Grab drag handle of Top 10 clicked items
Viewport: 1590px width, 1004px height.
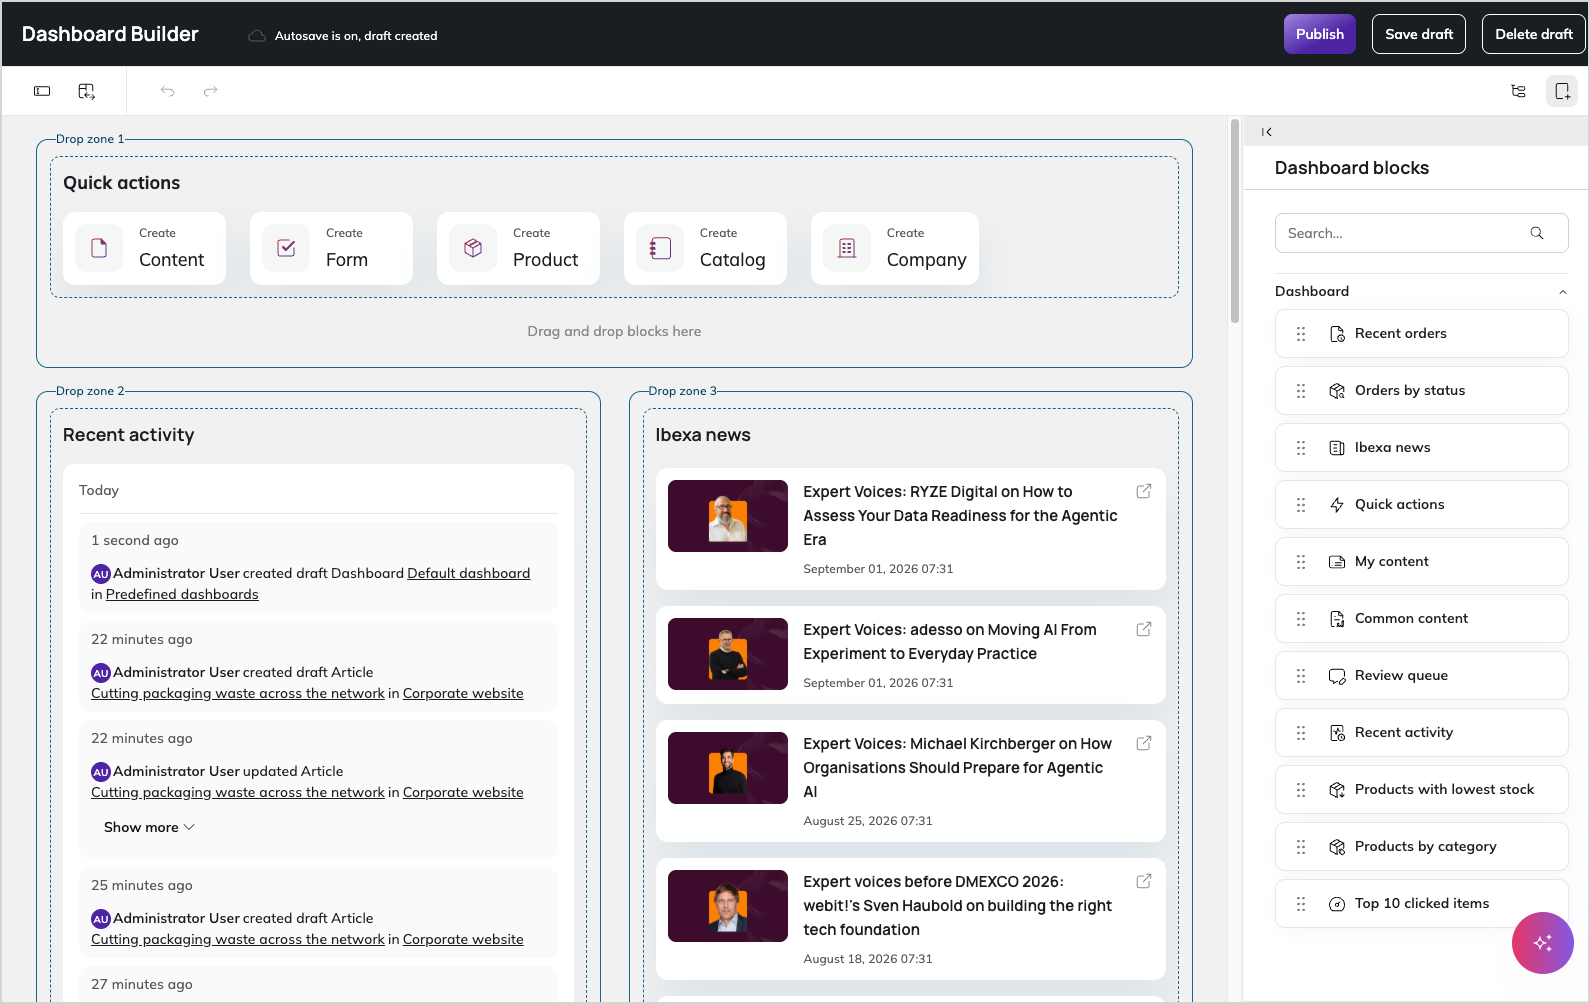1301,904
